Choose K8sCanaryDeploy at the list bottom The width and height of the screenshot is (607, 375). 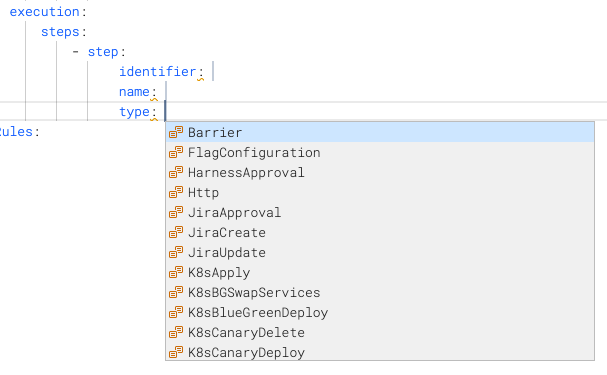point(380,353)
